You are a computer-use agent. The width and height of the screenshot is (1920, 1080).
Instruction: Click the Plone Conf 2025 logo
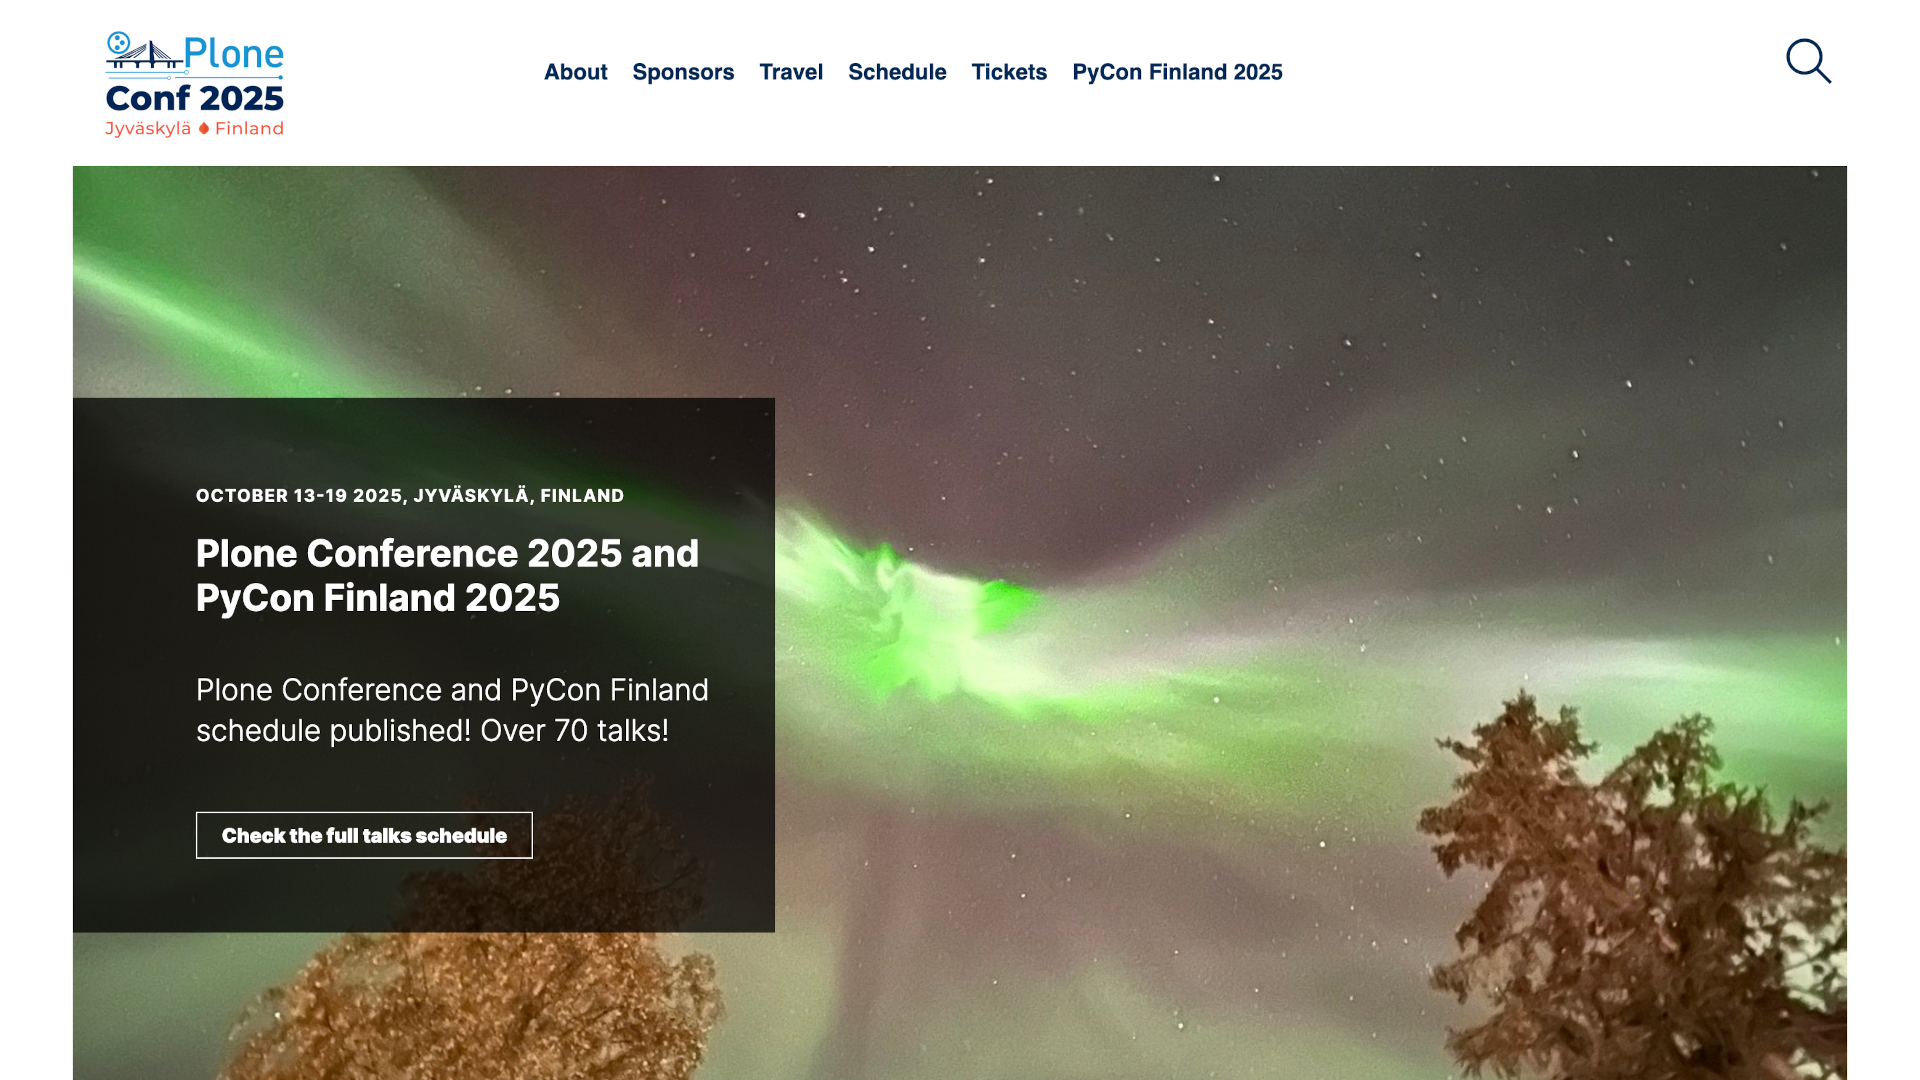(195, 84)
